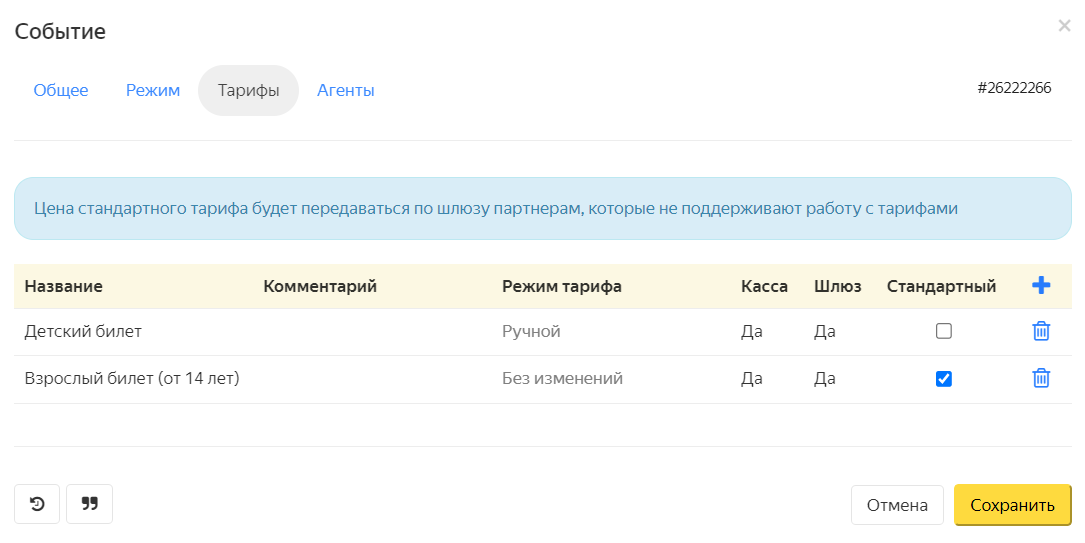Click the quotation marks icon button
Viewport: 1085px width, 543px height.
tap(89, 504)
